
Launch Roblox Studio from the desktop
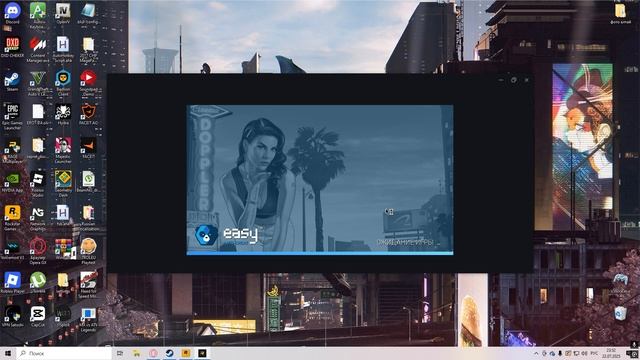pyautogui.click(x=38, y=184)
